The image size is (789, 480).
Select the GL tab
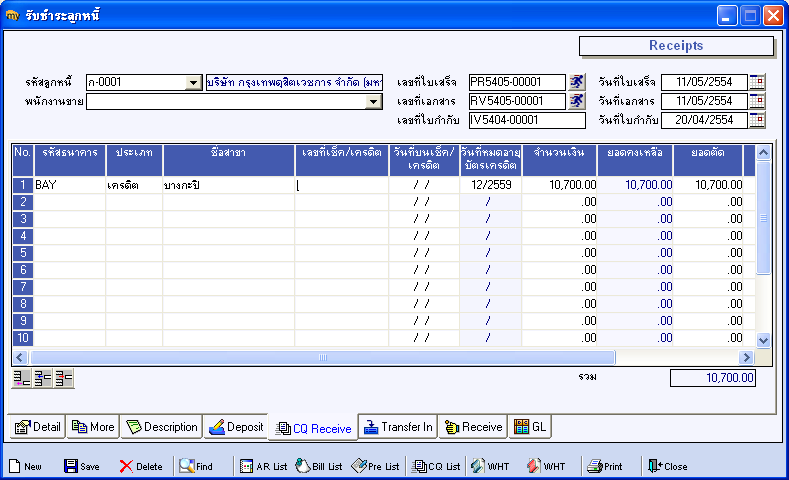pyautogui.click(x=530, y=427)
